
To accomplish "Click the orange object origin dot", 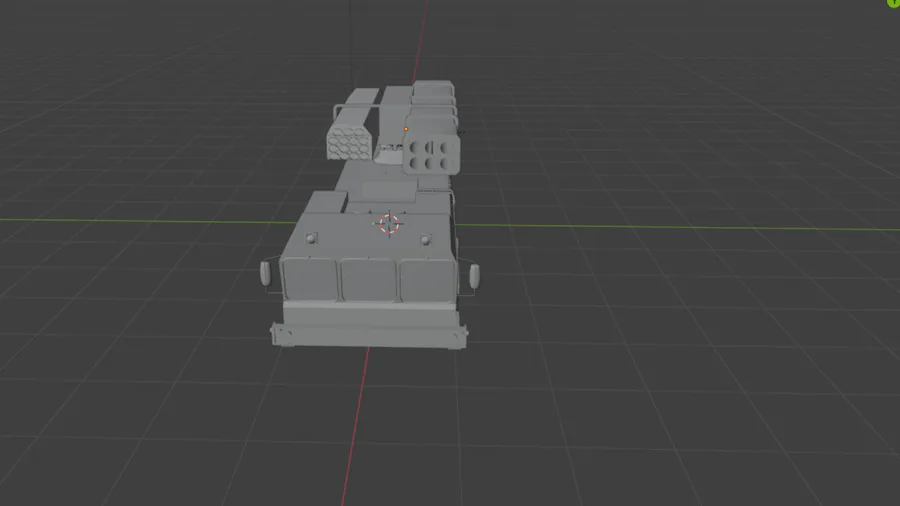I will click(x=406, y=129).
